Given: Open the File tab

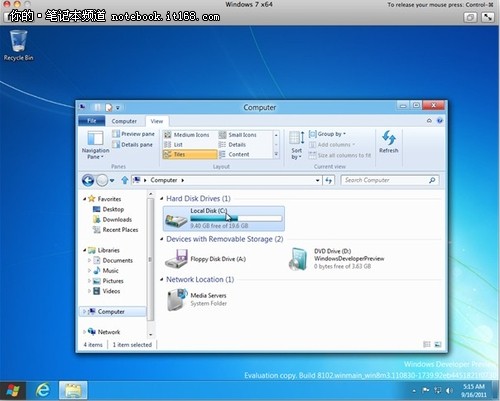Looking at the screenshot, I should 92,121.
